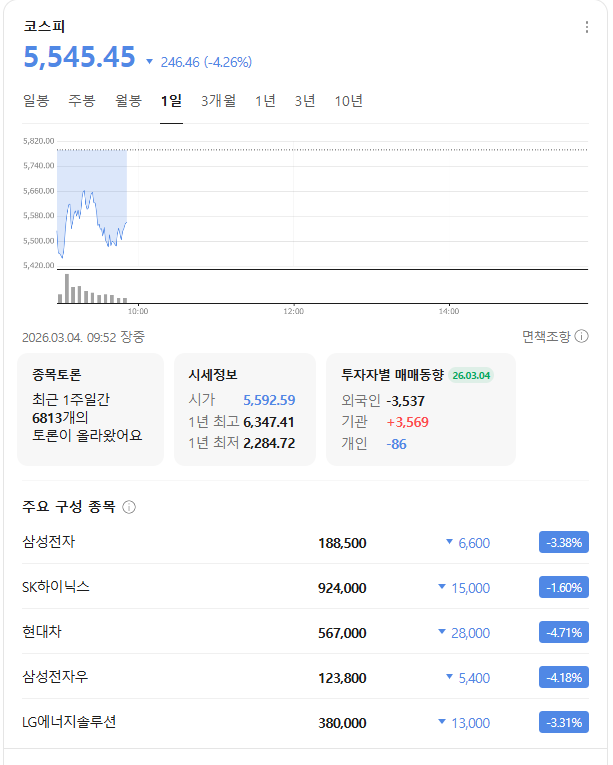This screenshot has height=765, width=613.
Task: Click the 6813개의 discussion count text
Action: (60, 418)
